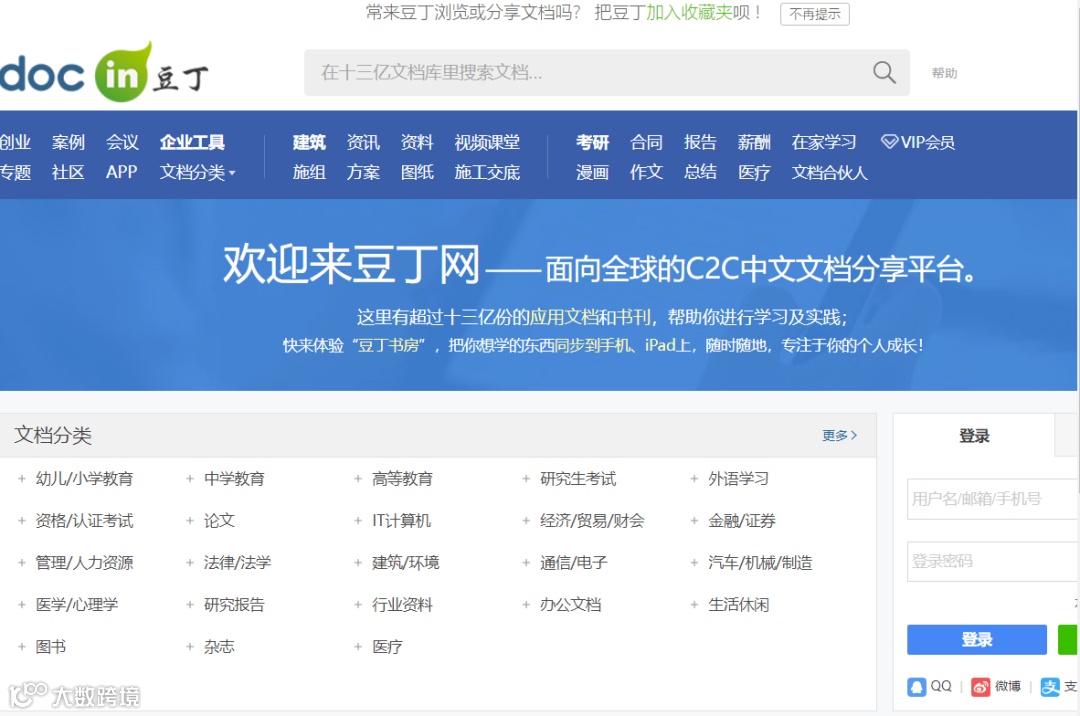Open the 漫画 navigation link

pos(592,172)
